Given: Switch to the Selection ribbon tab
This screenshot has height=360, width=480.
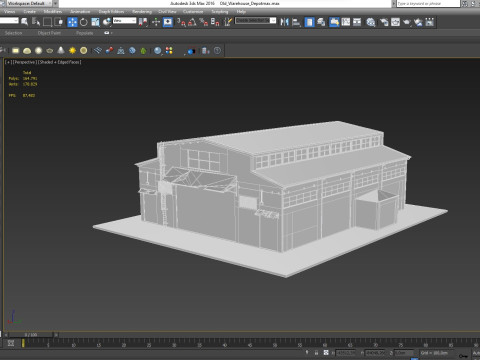Looking at the screenshot, I should coord(13,33).
